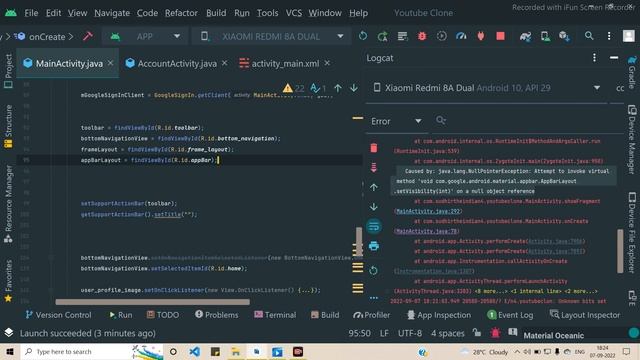
Task: Stop the running app
Action: [500, 36]
